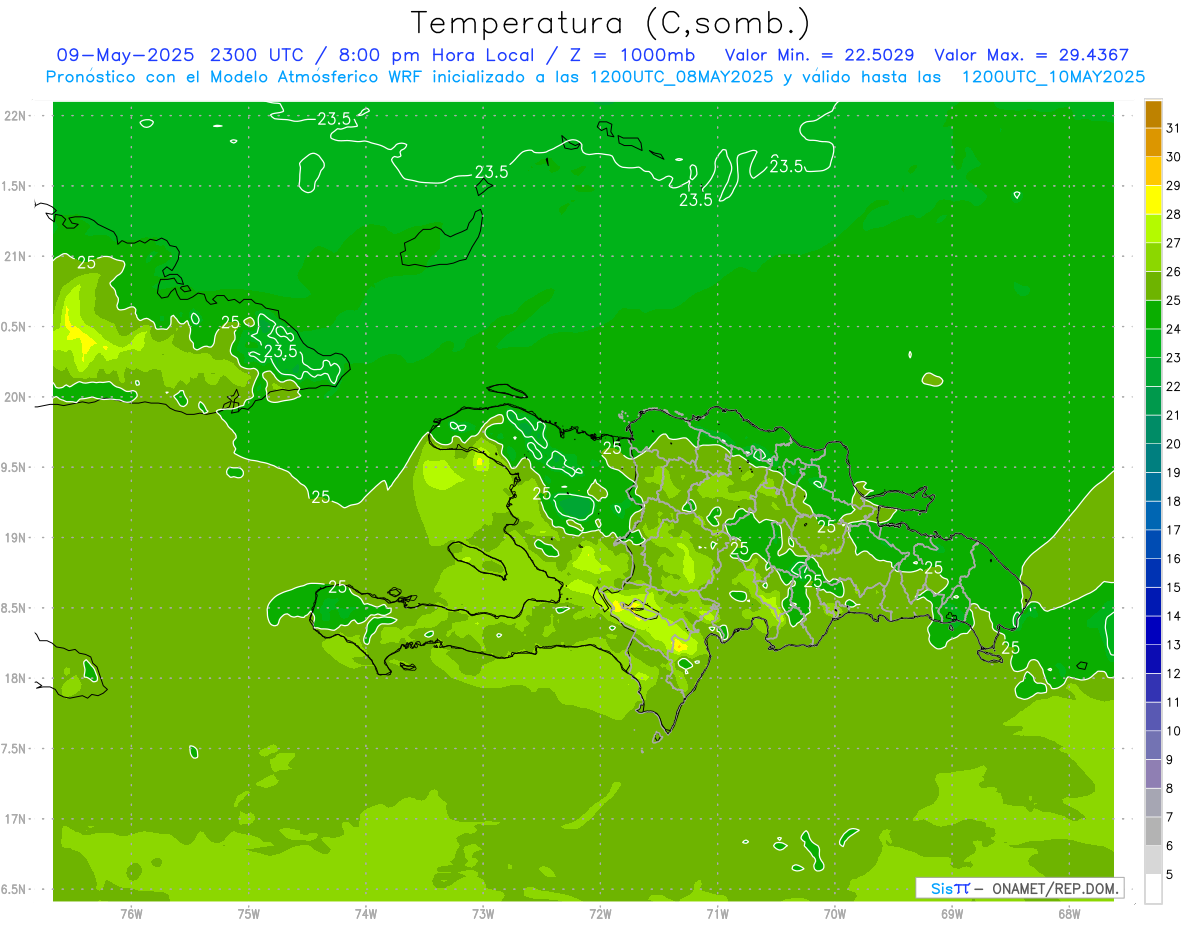Click the yellow hot spot near 76.5W 20.5N
1200x927 pixels.
coord(78,333)
